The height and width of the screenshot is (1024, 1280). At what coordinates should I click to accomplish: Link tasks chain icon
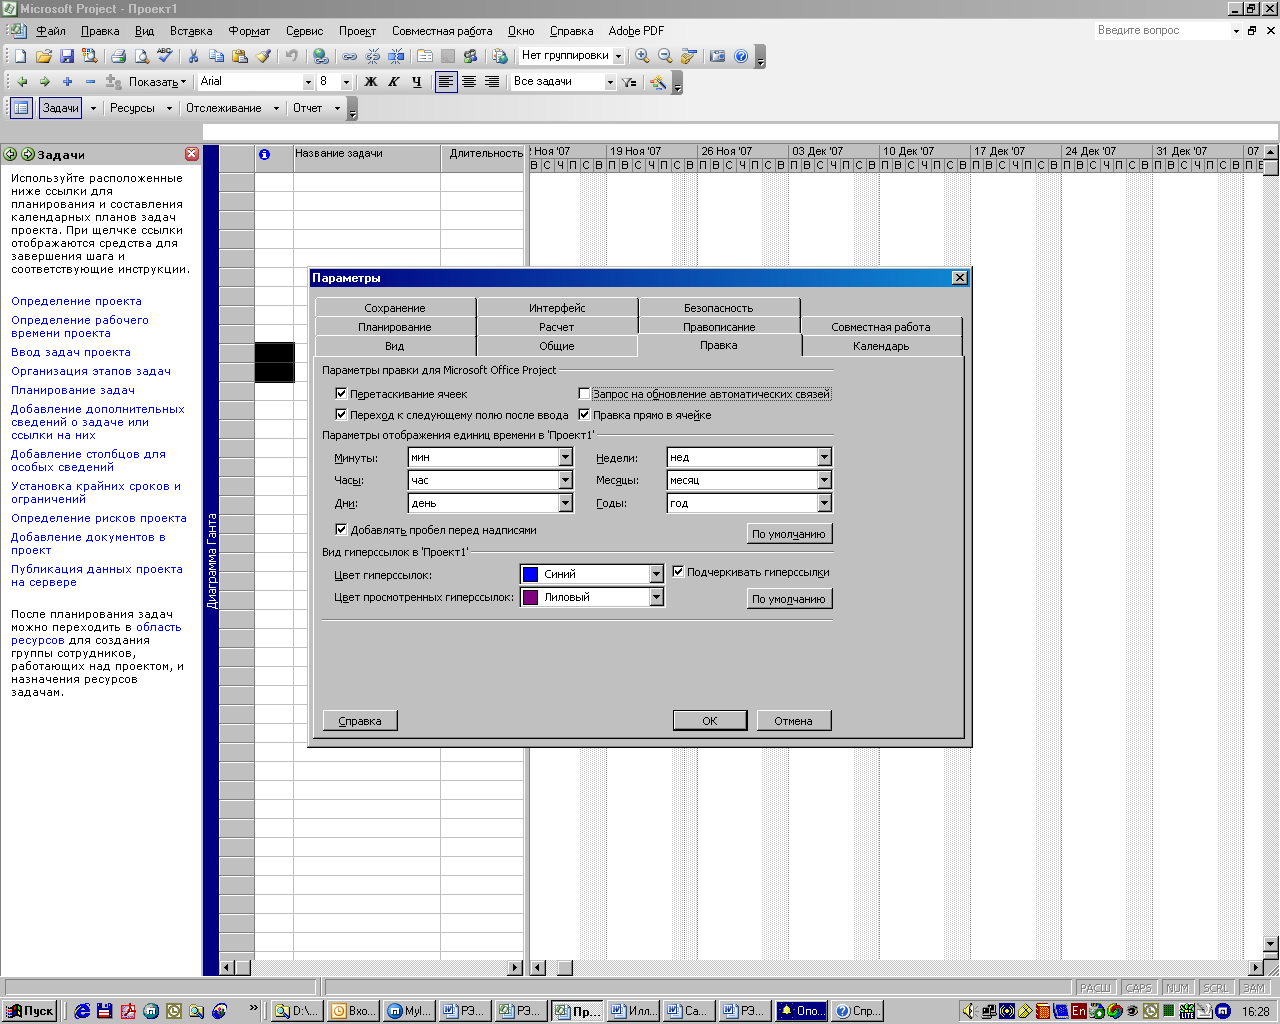pos(350,56)
